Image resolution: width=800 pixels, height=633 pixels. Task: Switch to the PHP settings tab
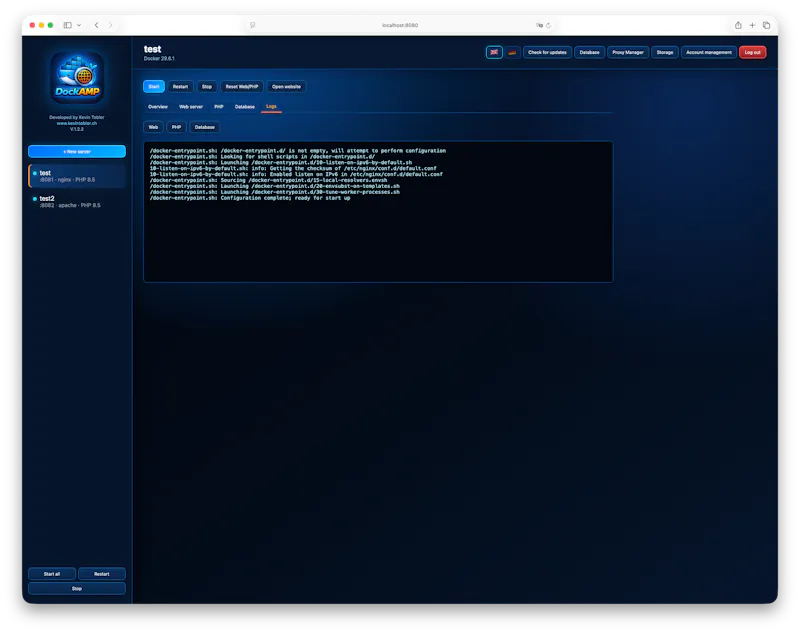click(219, 107)
